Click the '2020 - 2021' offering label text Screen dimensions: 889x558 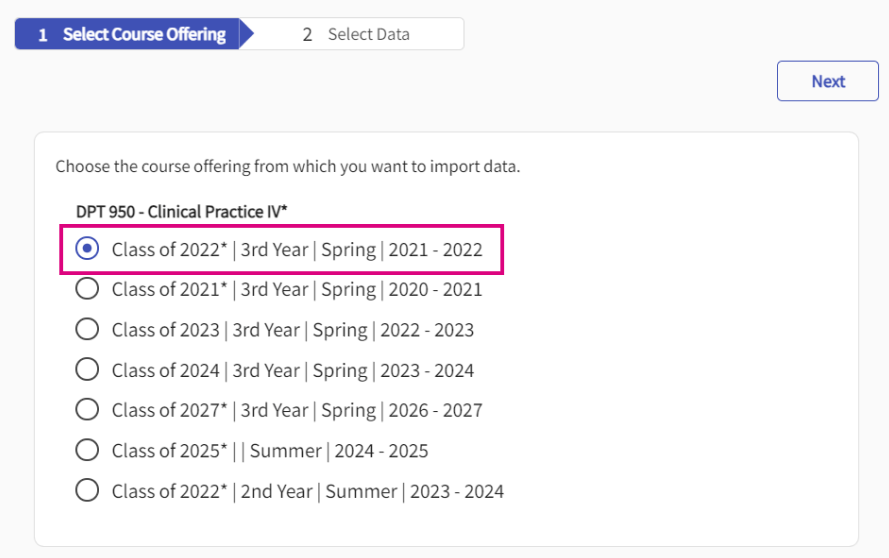[435, 290]
